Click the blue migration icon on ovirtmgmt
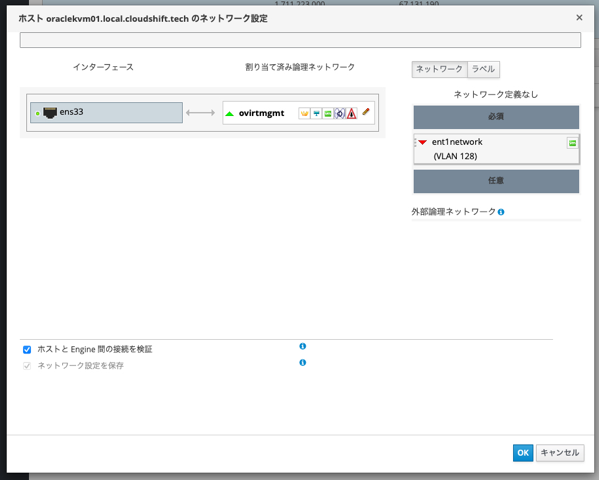 tap(340, 113)
